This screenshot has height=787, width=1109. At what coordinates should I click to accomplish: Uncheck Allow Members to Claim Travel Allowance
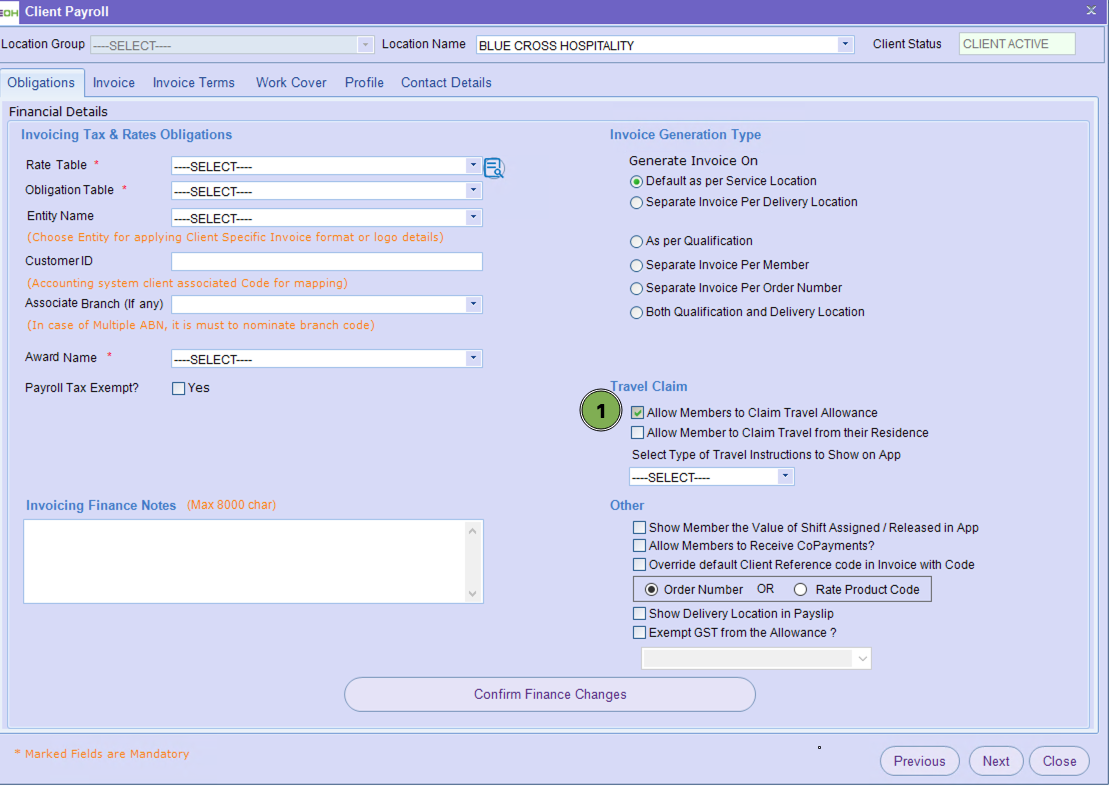pyautogui.click(x=638, y=412)
